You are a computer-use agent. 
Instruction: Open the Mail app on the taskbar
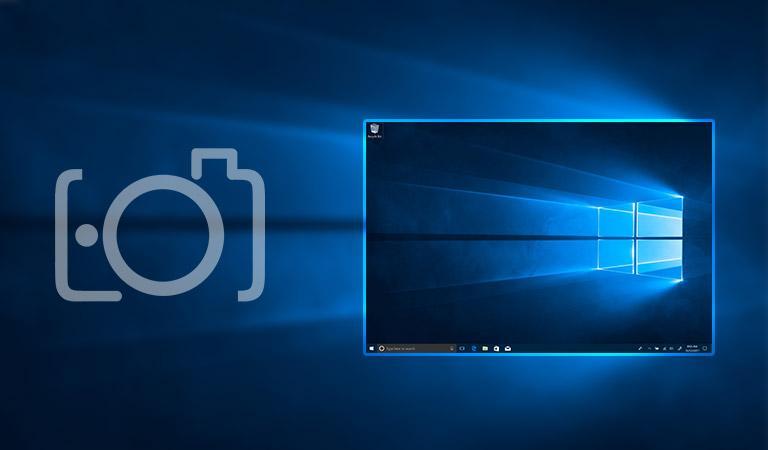point(508,348)
